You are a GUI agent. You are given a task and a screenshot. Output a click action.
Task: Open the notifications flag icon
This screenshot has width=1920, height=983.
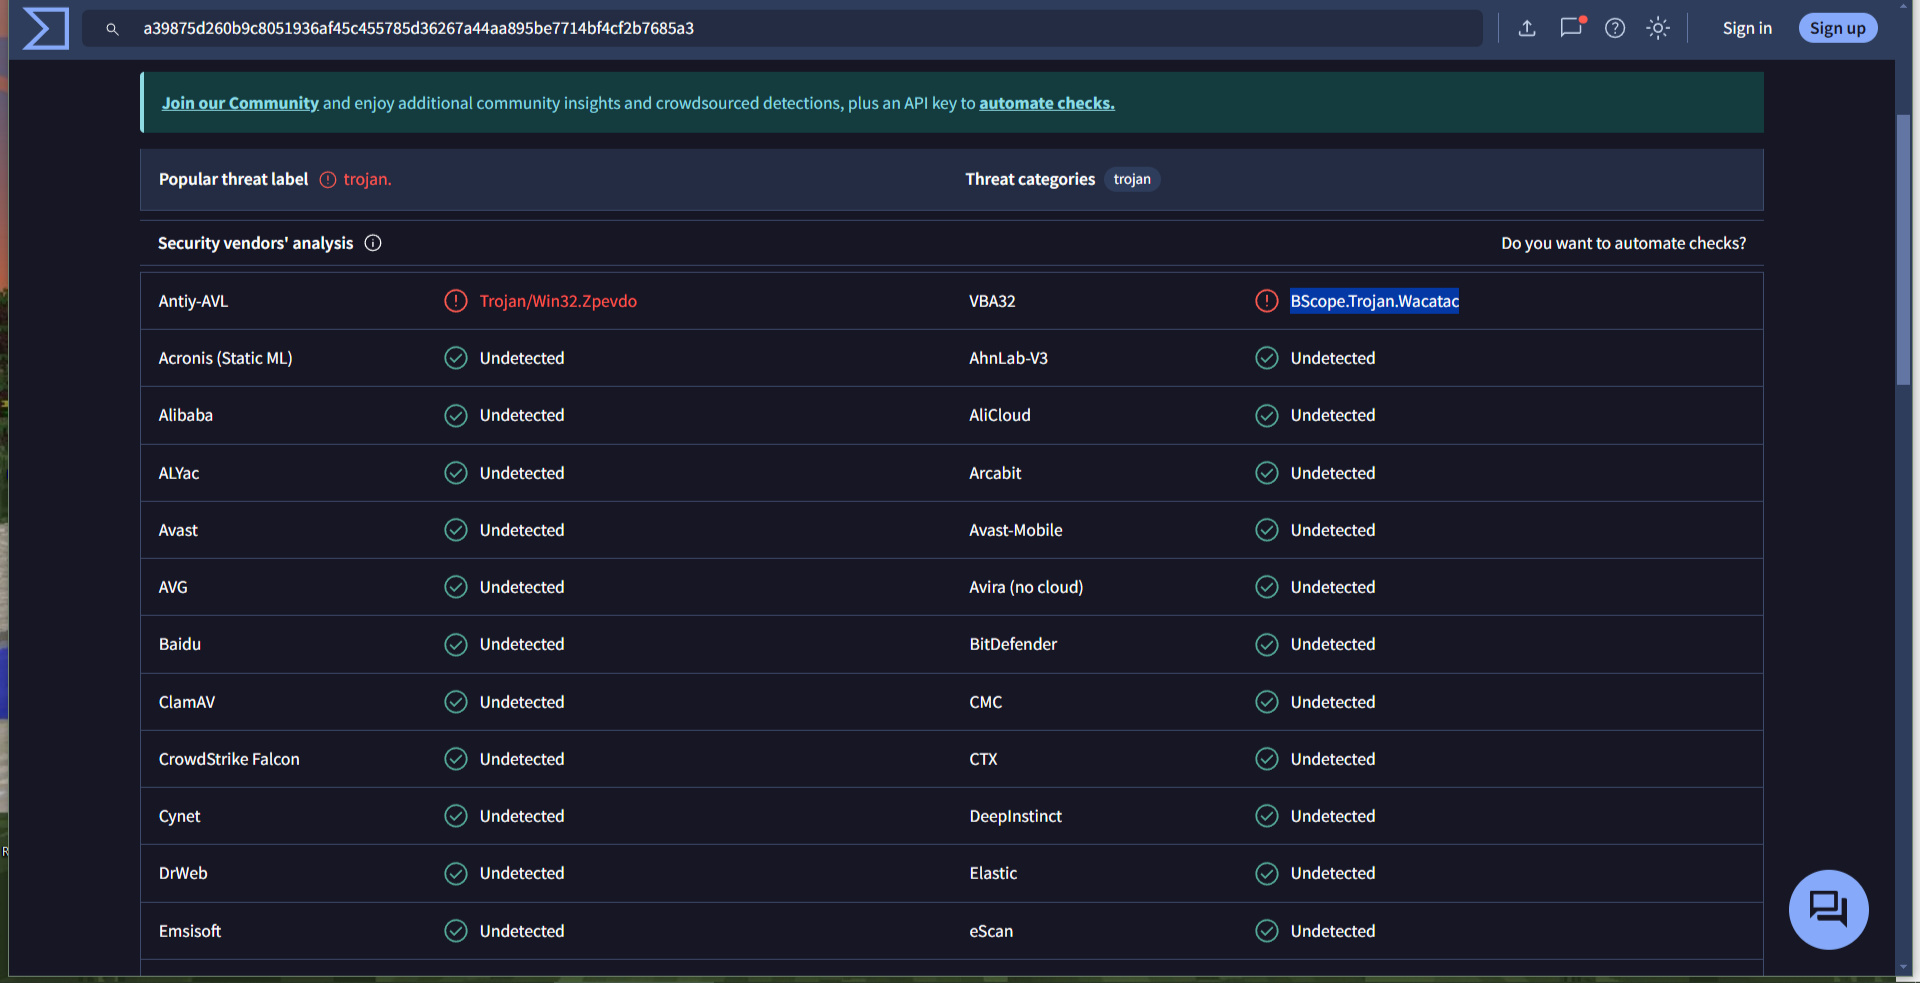(1571, 28)
